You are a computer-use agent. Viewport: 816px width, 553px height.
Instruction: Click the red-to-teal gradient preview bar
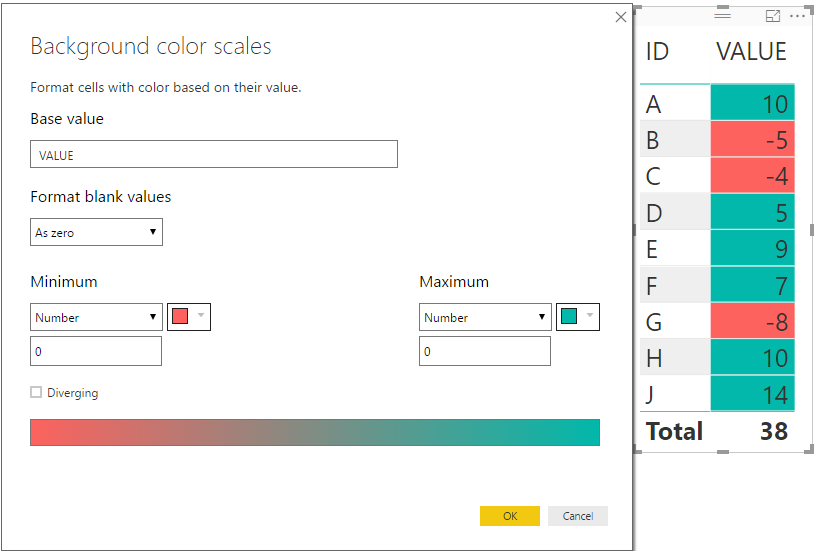(x=315, y=432)
